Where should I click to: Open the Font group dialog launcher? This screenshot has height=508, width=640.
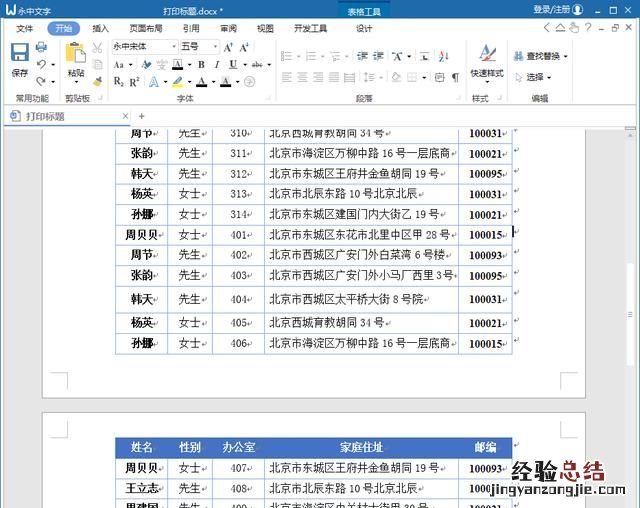(x=269, y=98)
